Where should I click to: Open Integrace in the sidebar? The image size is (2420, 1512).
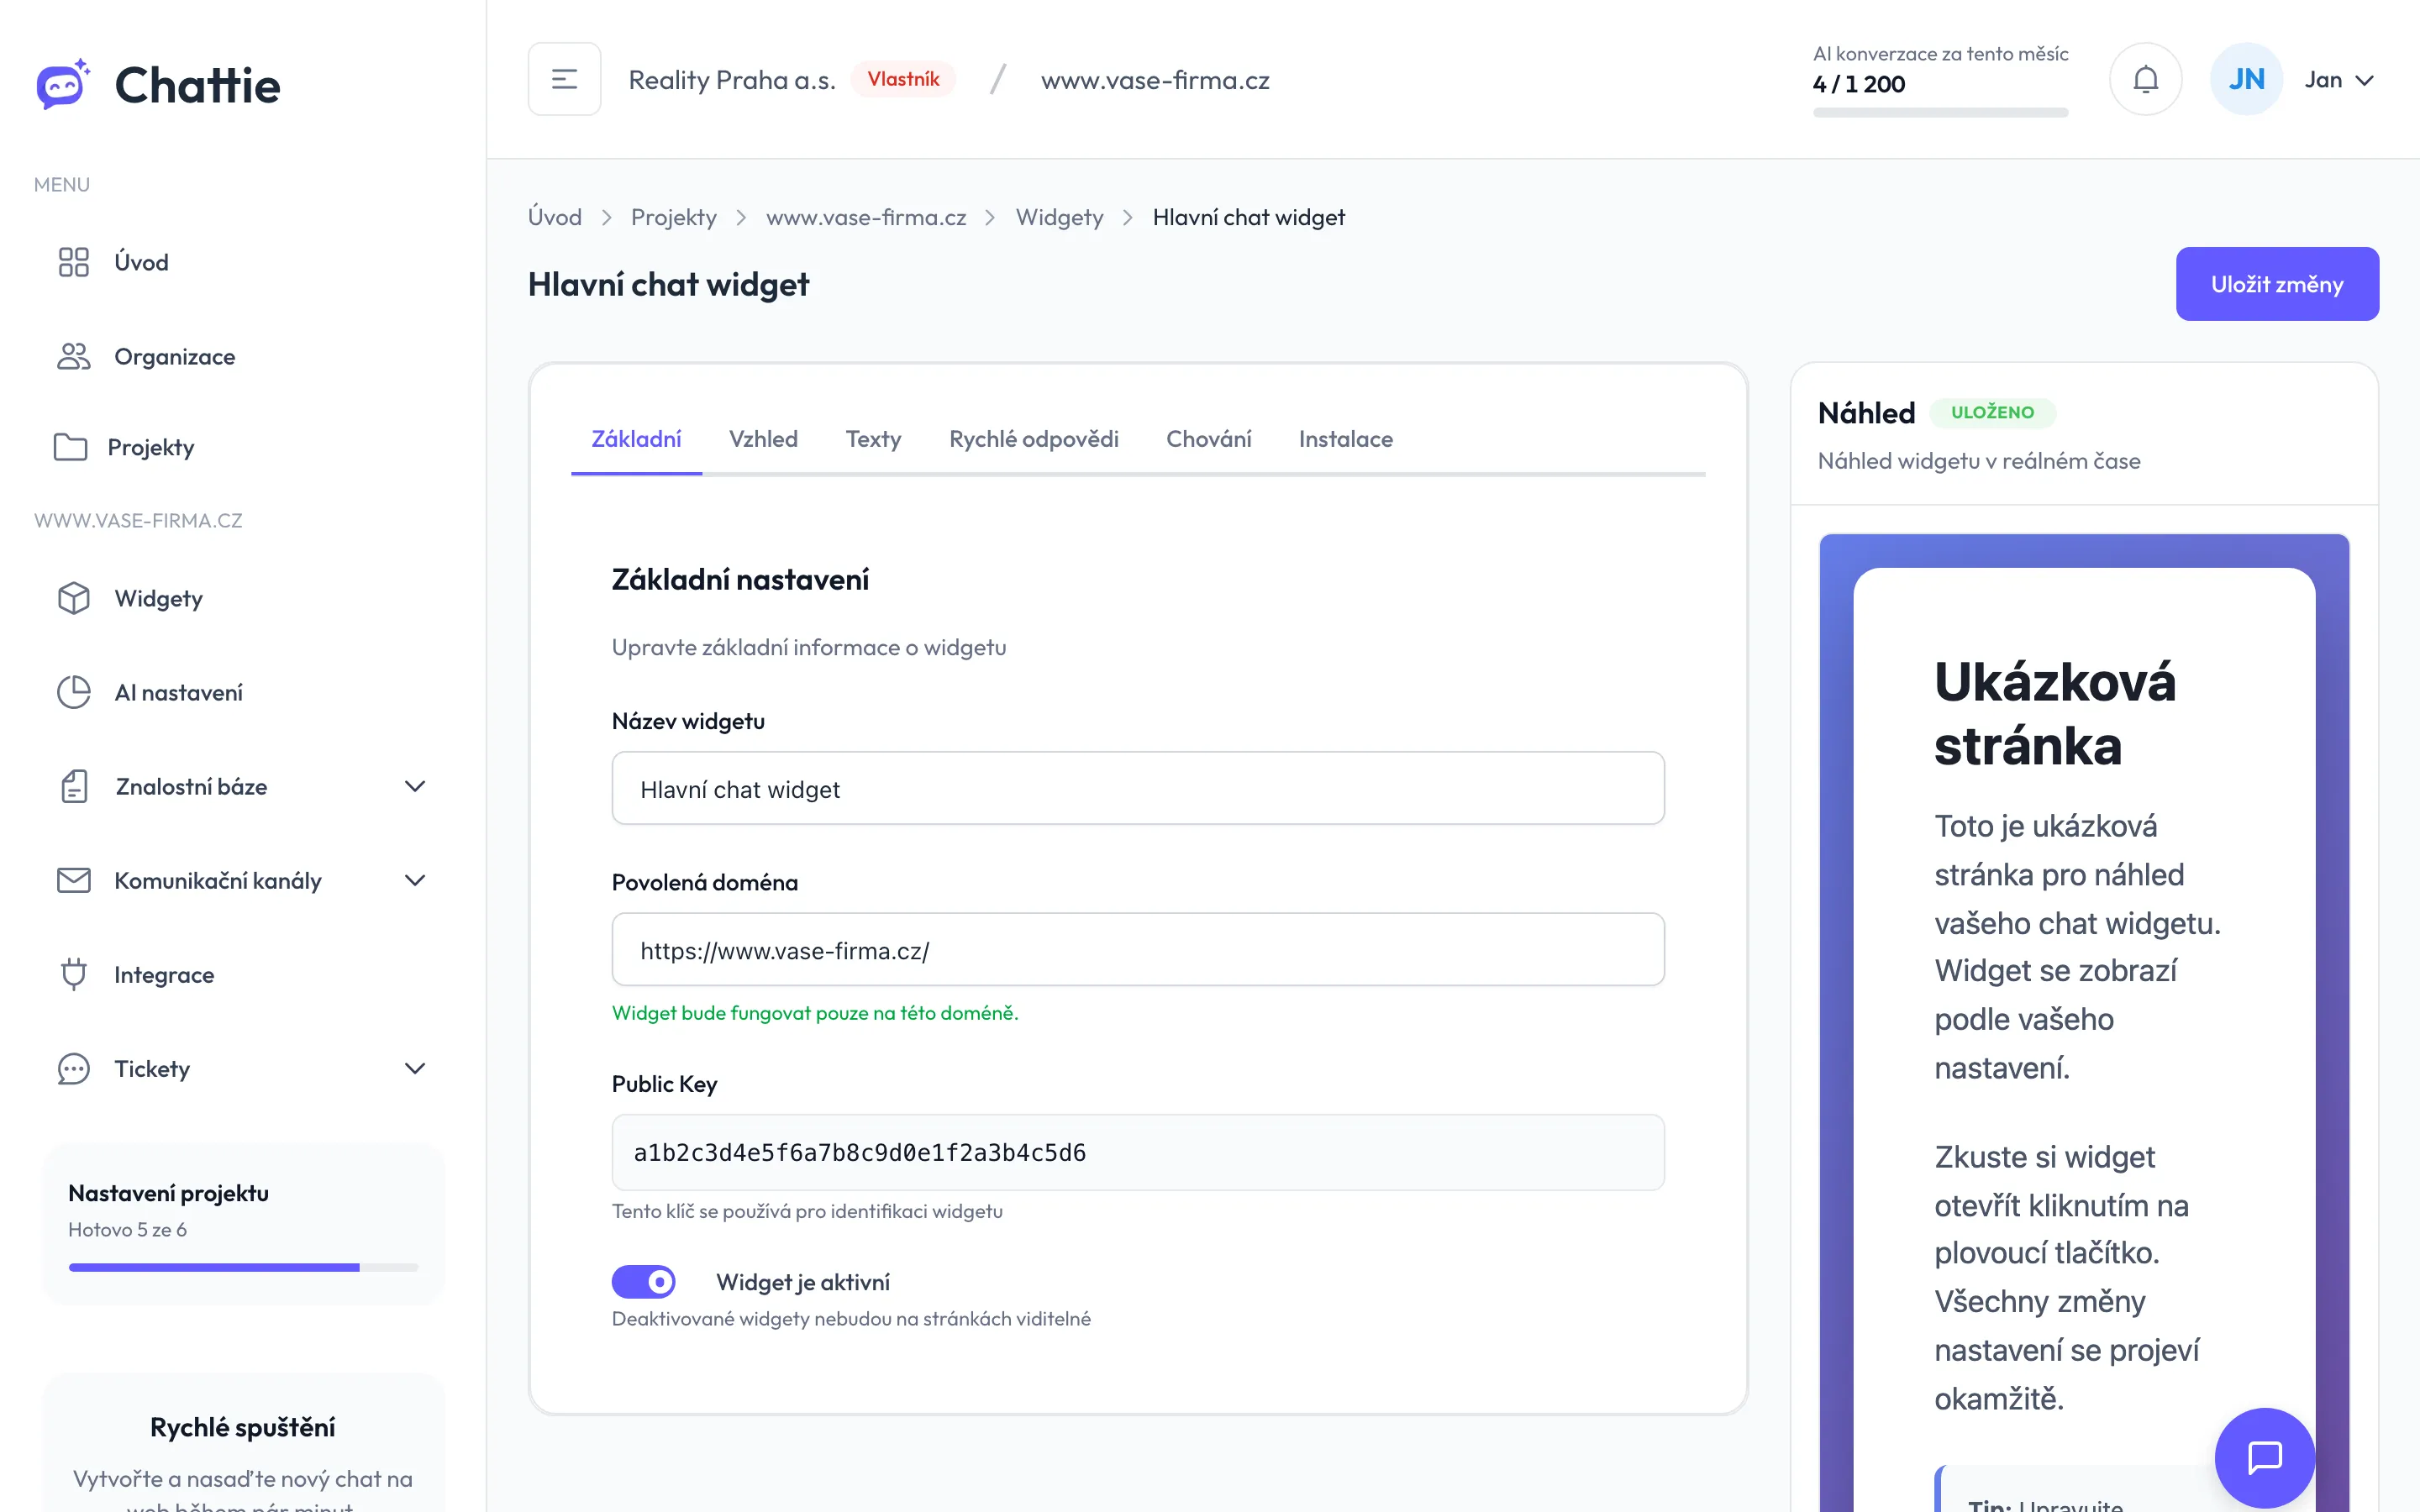click(243, 974)
